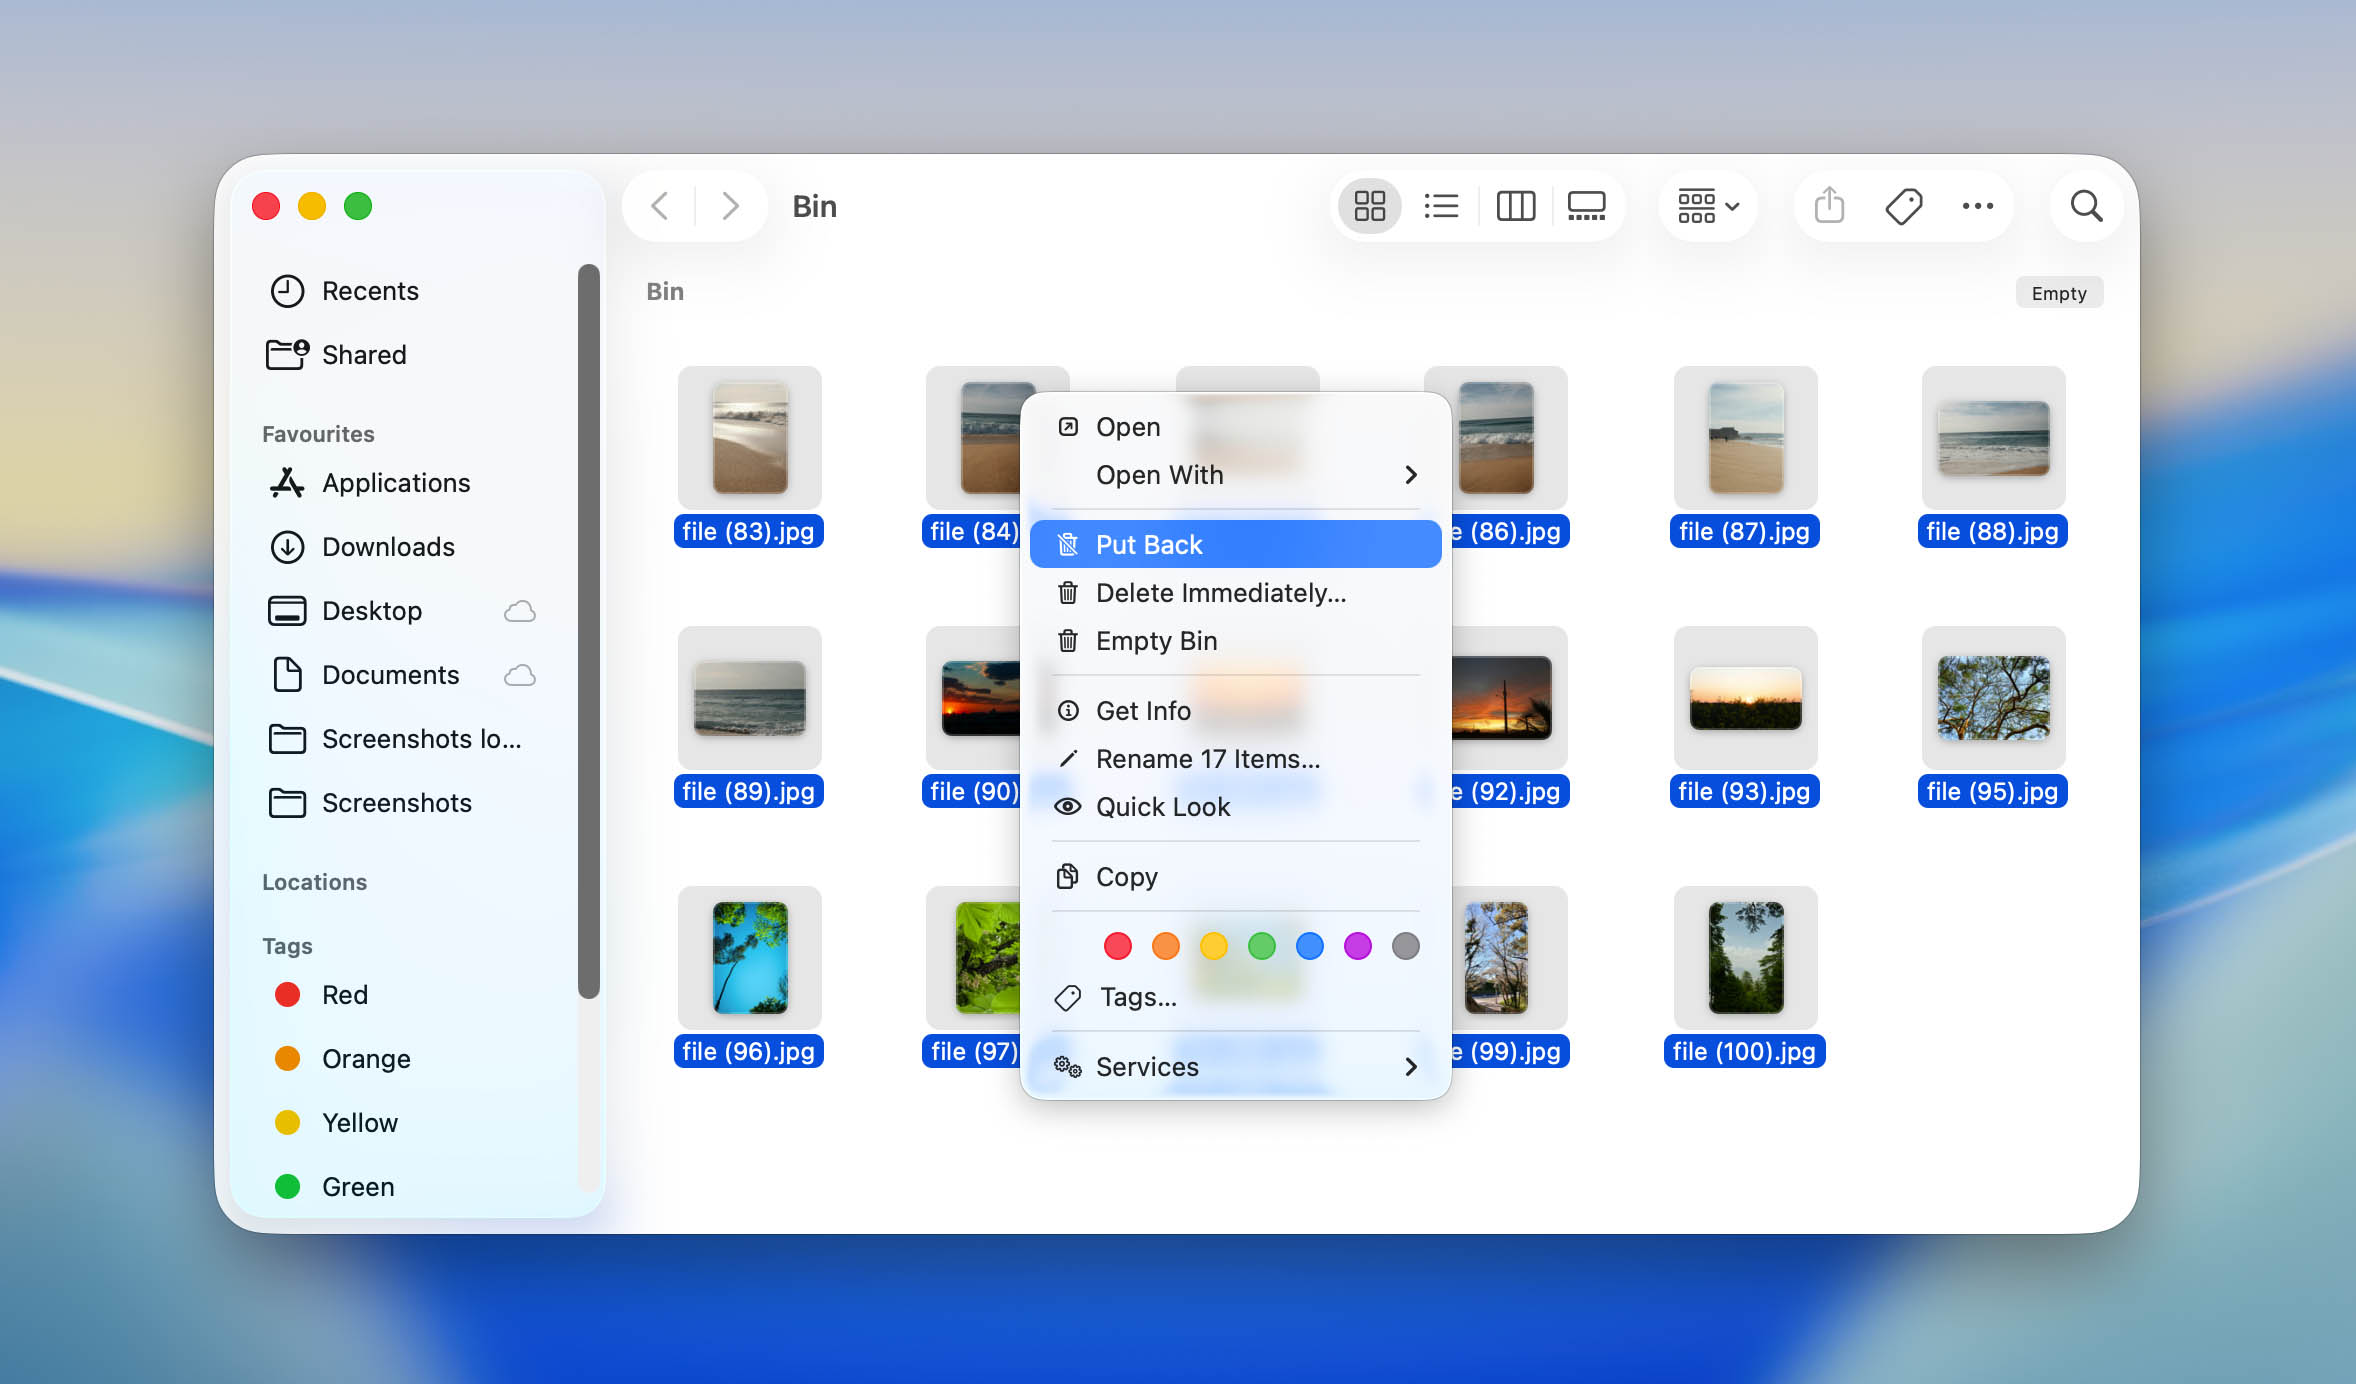Choose Put Back in the context menu
The height and width of the screenshot is (1384, 2356).
(1235, 545)
